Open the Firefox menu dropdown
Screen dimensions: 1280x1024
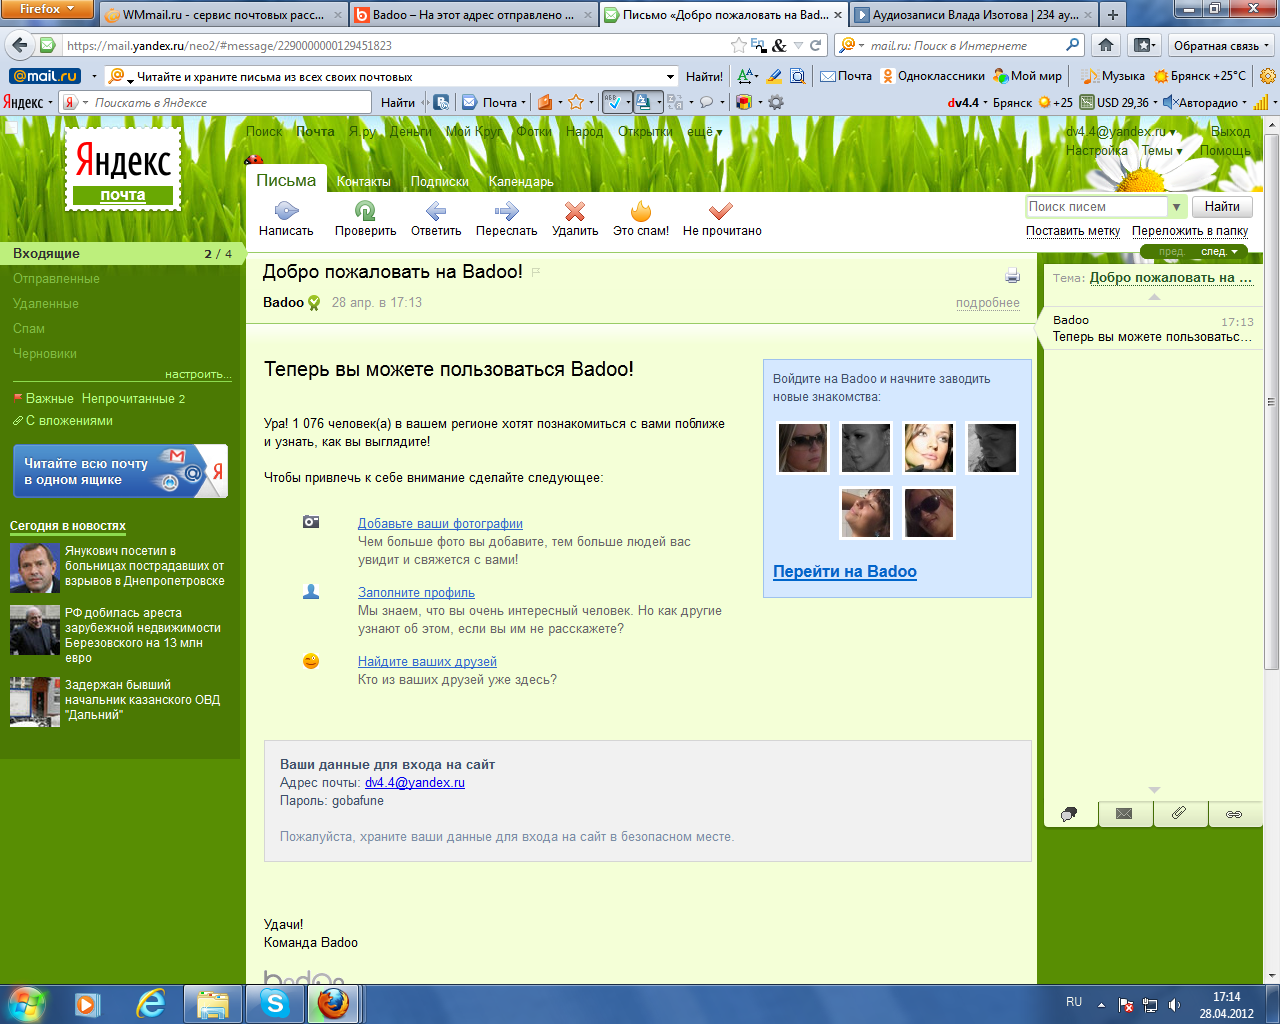[x=47, y=9]
